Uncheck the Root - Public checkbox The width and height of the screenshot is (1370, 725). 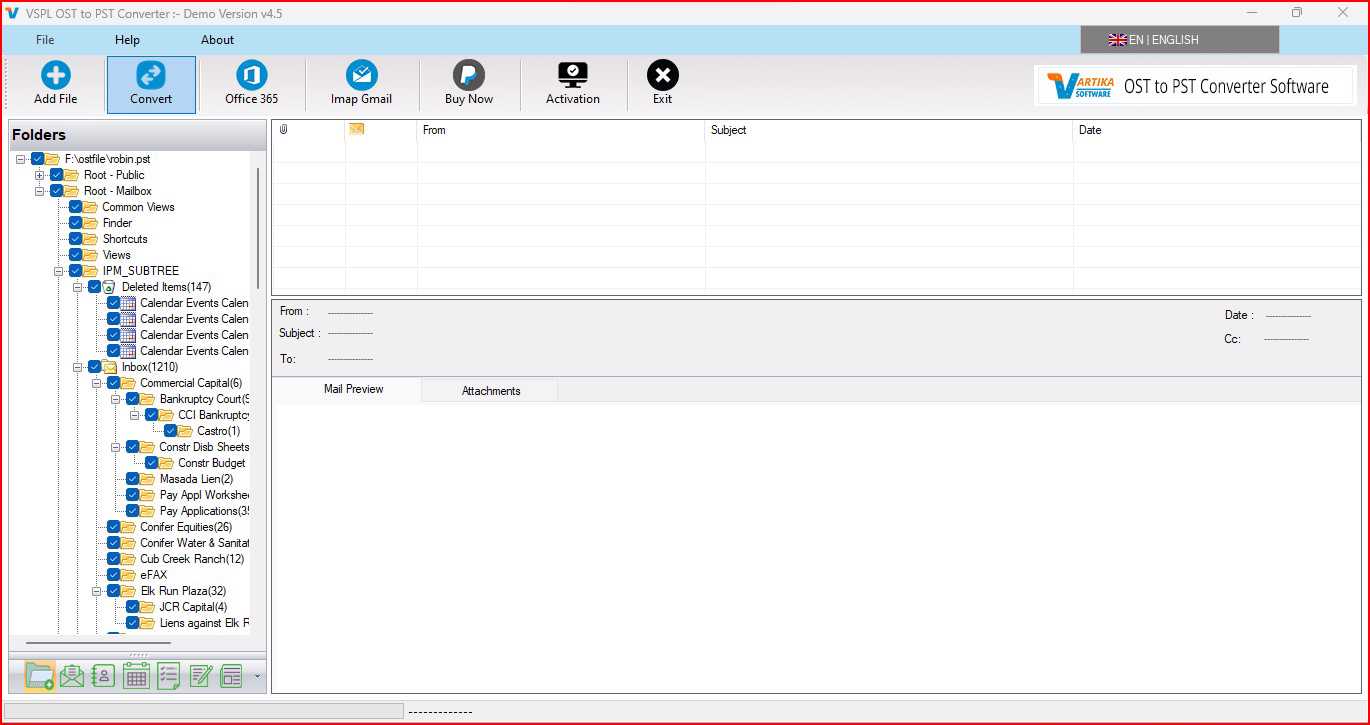[x=57, y=175]
